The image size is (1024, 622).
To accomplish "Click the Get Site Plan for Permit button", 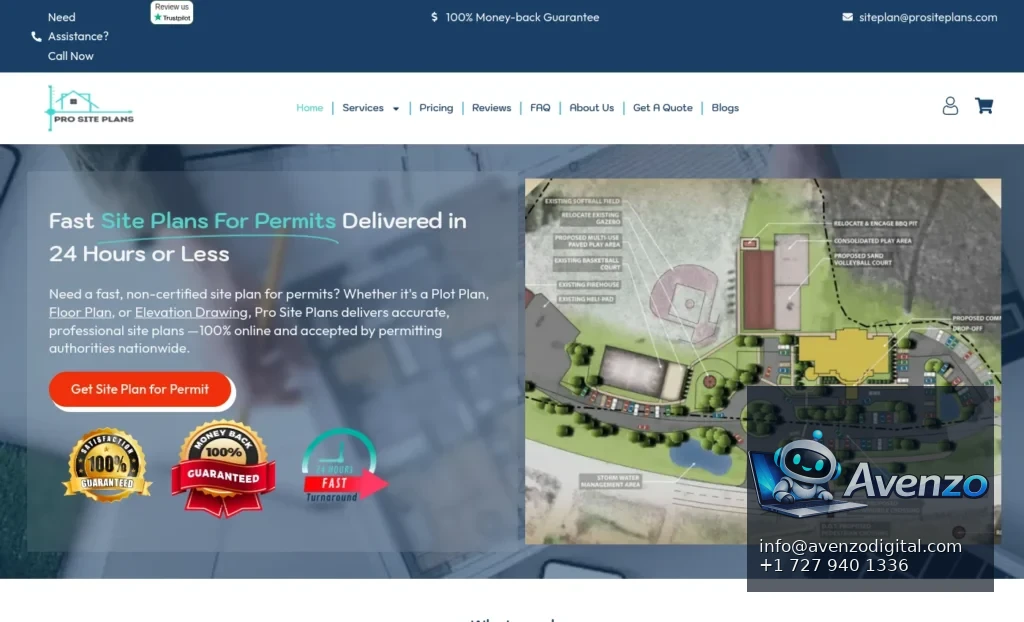I will (140, 389).
